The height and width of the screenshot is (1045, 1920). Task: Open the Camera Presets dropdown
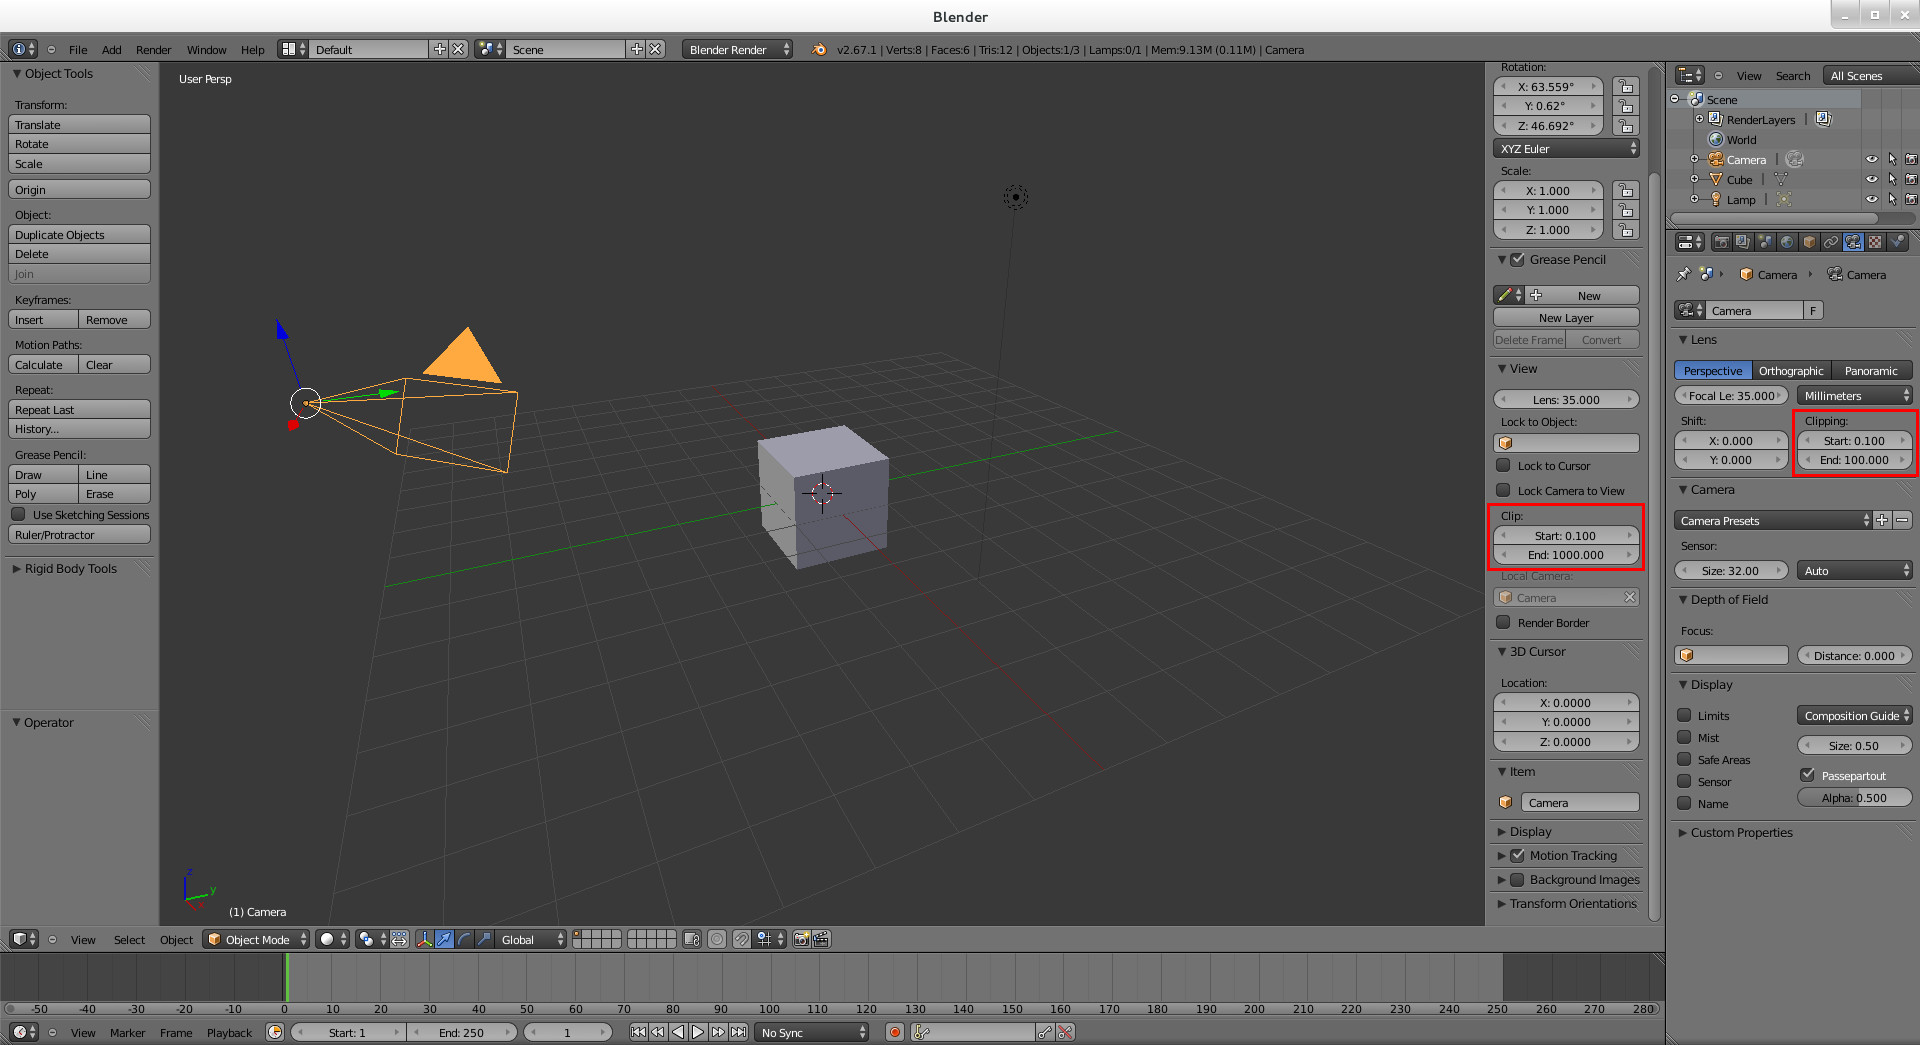1773,520
